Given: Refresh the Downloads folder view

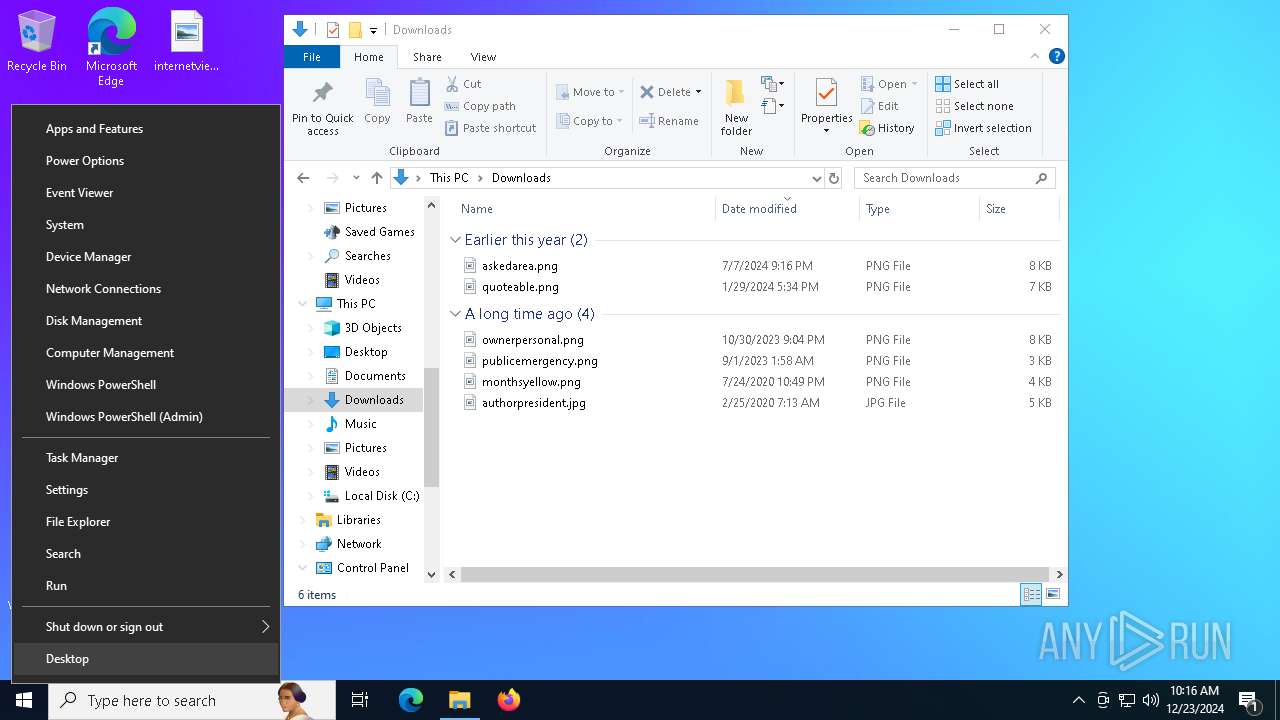Looking at the screenshot, I should [834, 178].
